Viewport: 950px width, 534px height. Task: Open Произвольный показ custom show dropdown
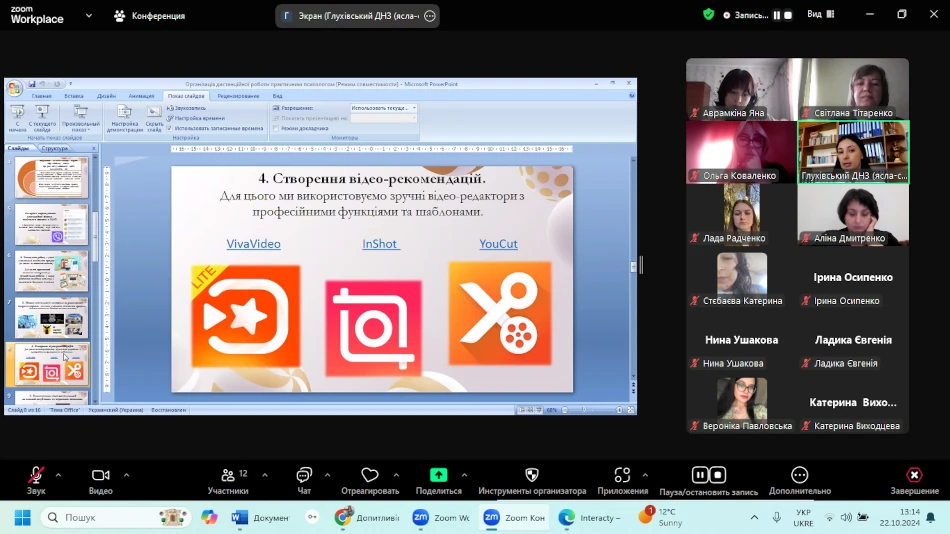pos(81,118)
